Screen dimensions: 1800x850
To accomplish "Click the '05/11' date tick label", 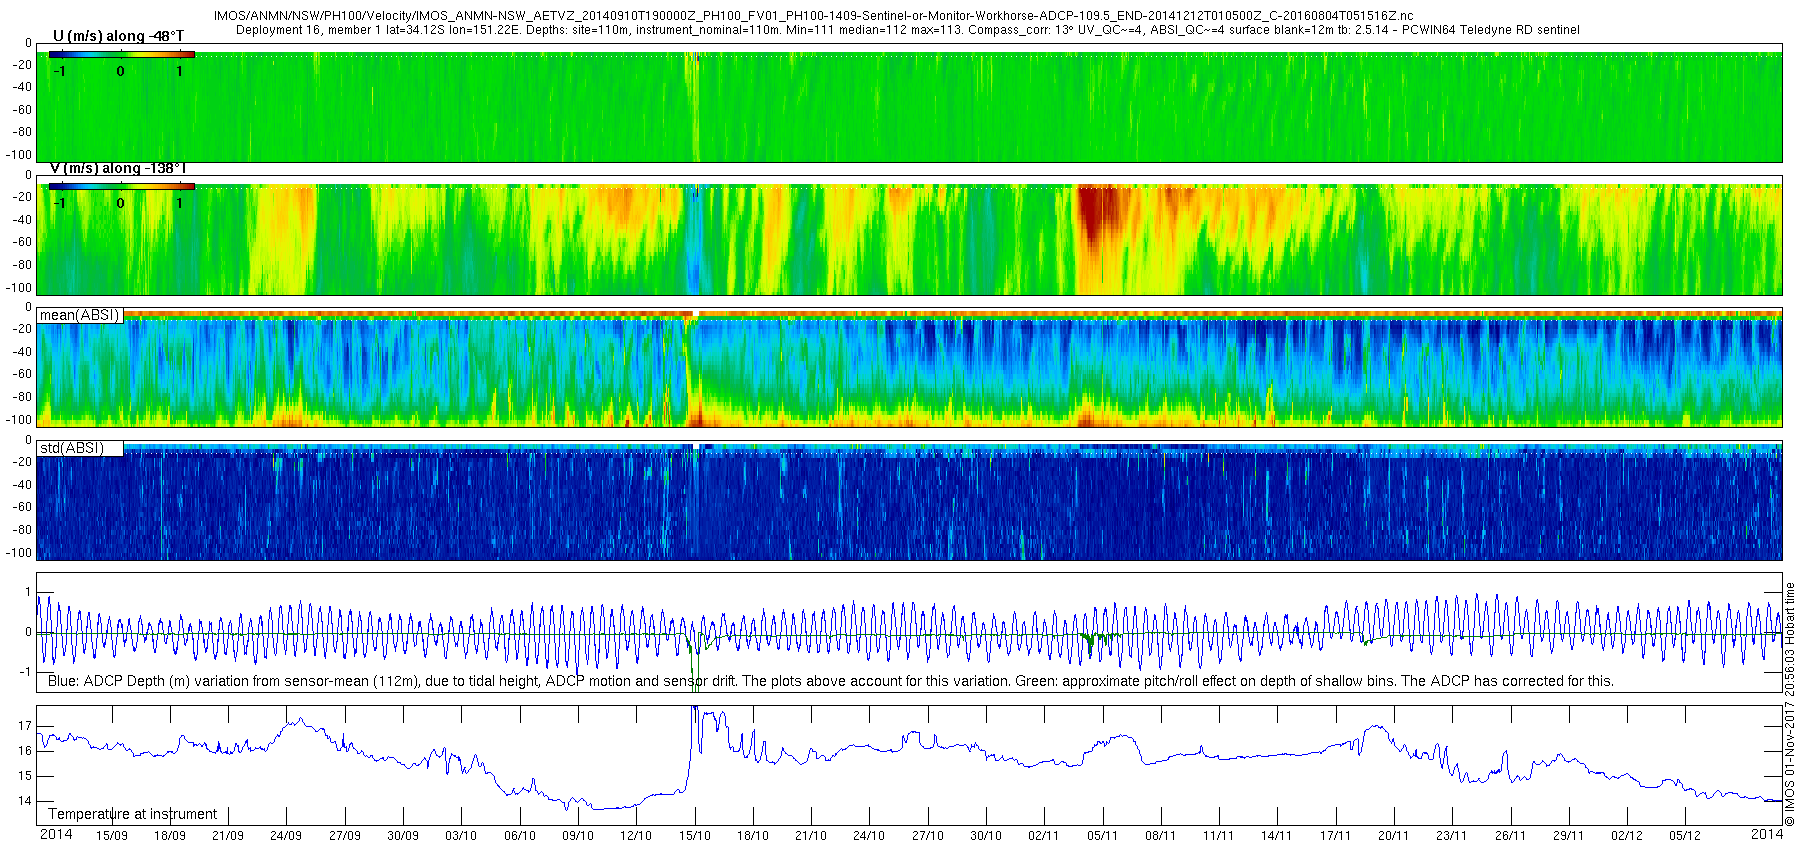I will click(1103, 836).
